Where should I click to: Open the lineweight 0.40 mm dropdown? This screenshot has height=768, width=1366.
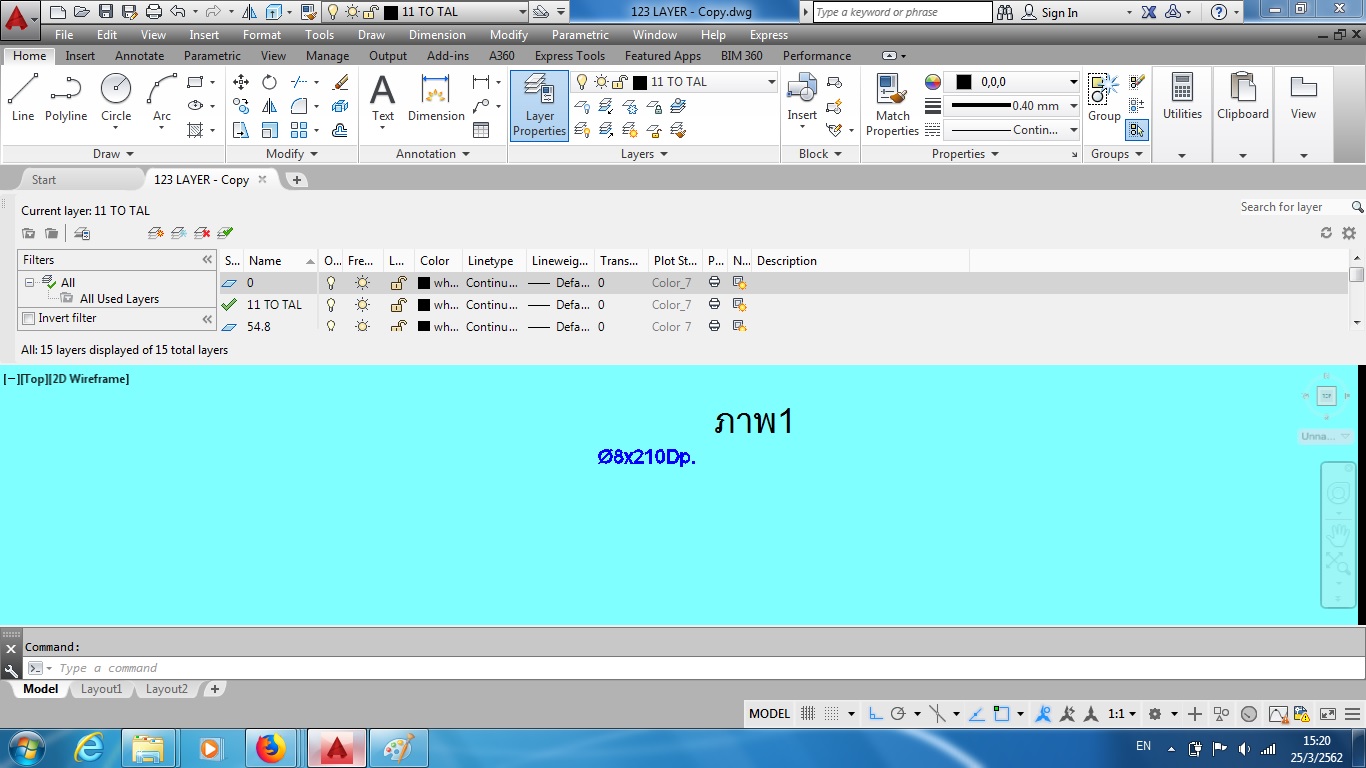click(1073, 106)
